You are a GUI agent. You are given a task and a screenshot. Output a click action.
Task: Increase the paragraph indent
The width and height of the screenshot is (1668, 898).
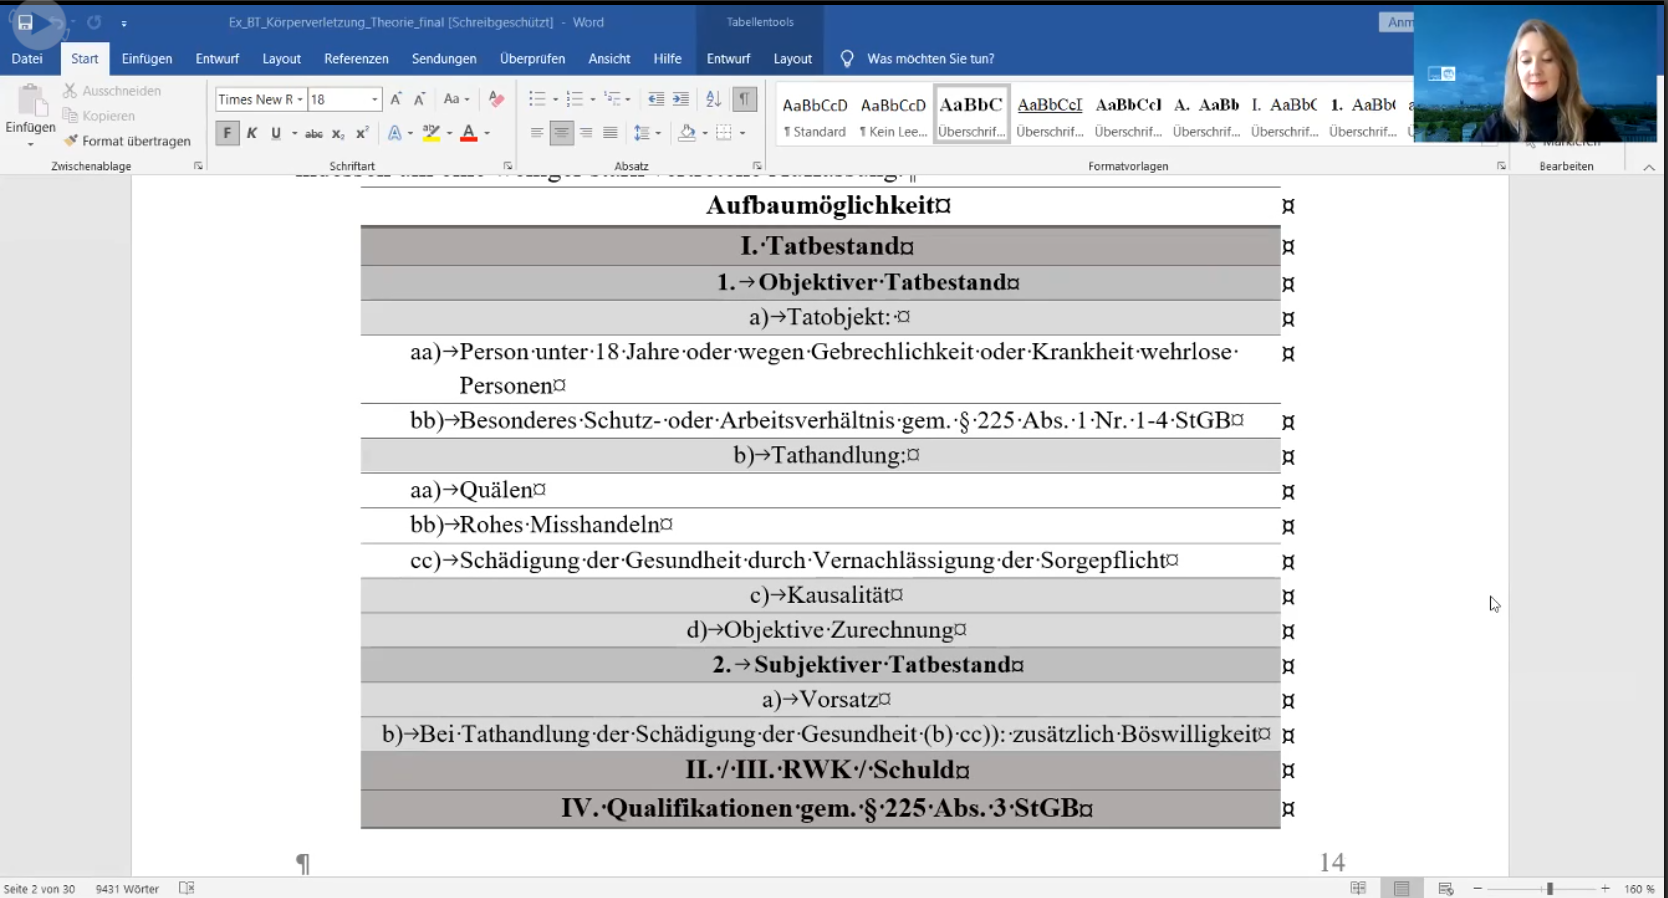pos(681,99)
